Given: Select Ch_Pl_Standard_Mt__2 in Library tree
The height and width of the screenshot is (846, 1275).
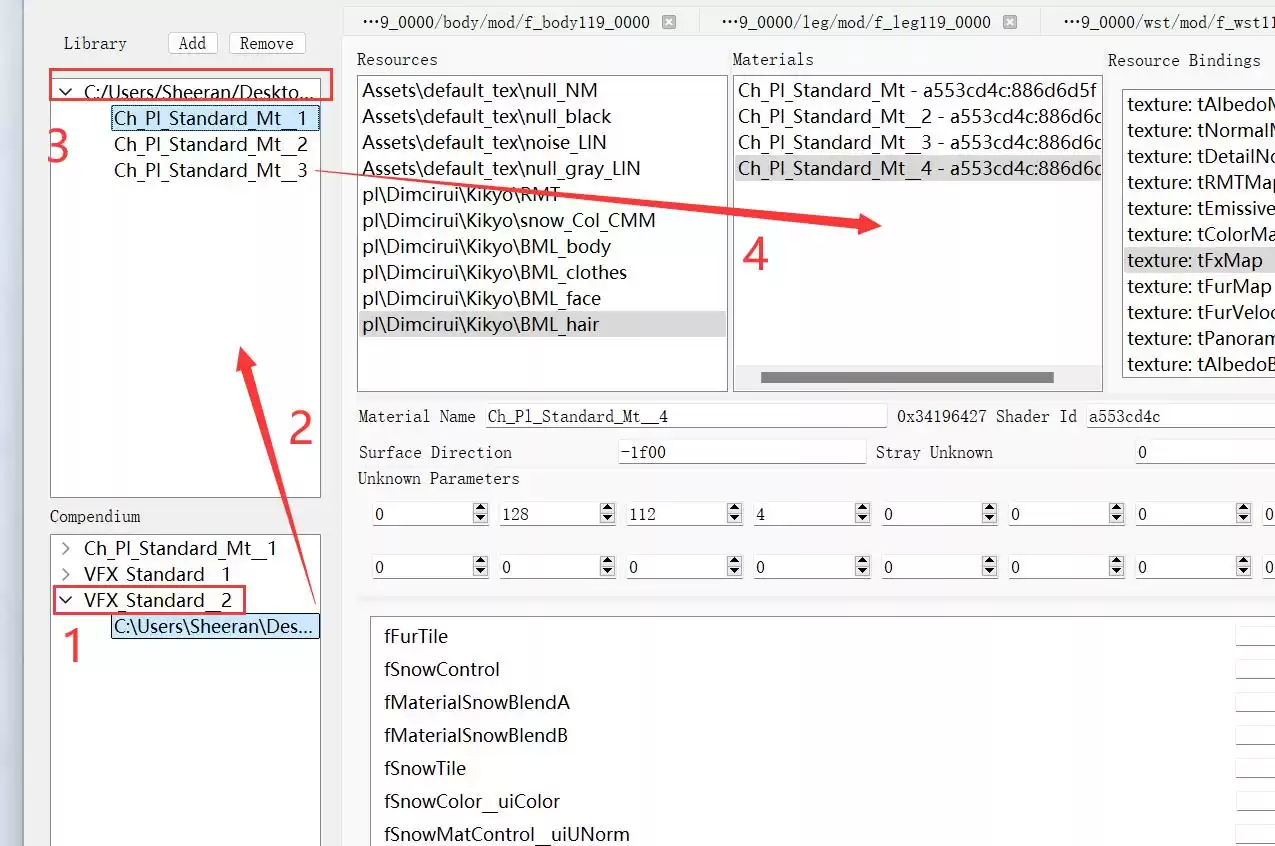Looking at the screenshot, I should [210, 144].
